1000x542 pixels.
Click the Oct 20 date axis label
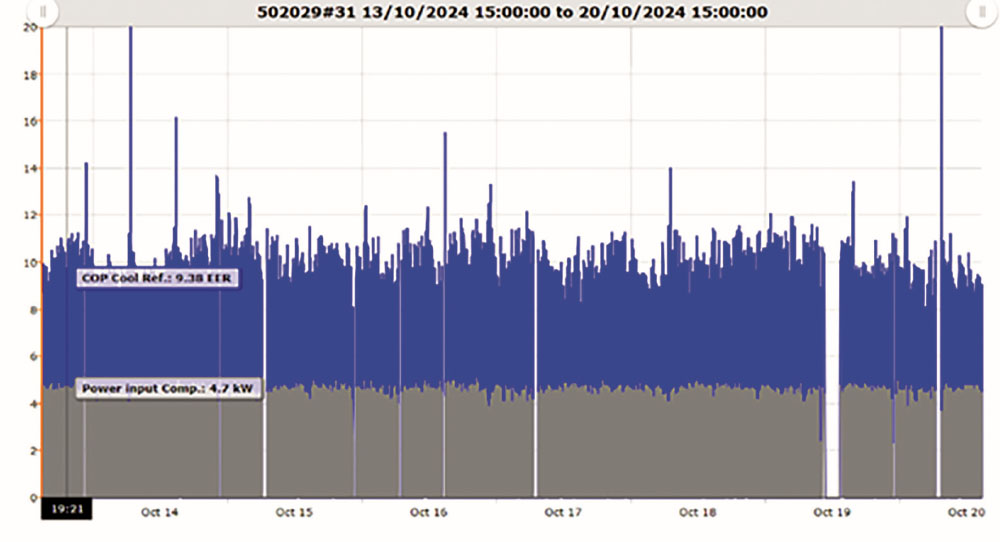[x=965, y=512]
